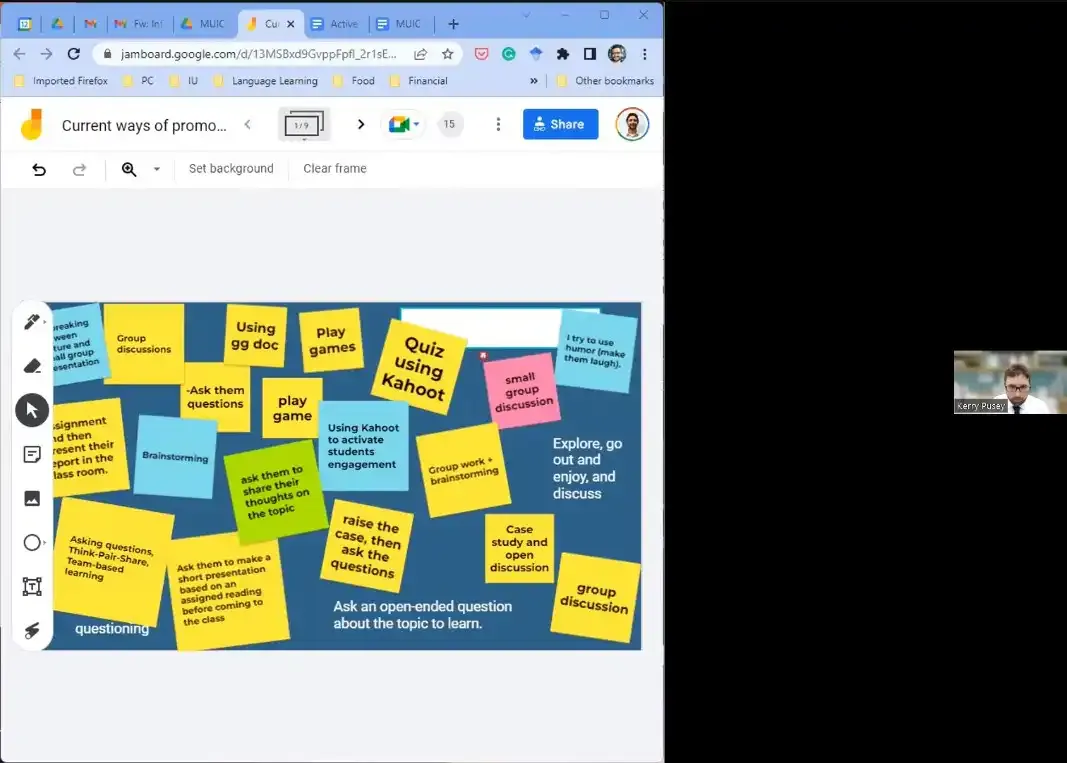This screenshot has height=763, width=1067.
Task: Open the More actions three-dot menu
Action: point(498,124)
